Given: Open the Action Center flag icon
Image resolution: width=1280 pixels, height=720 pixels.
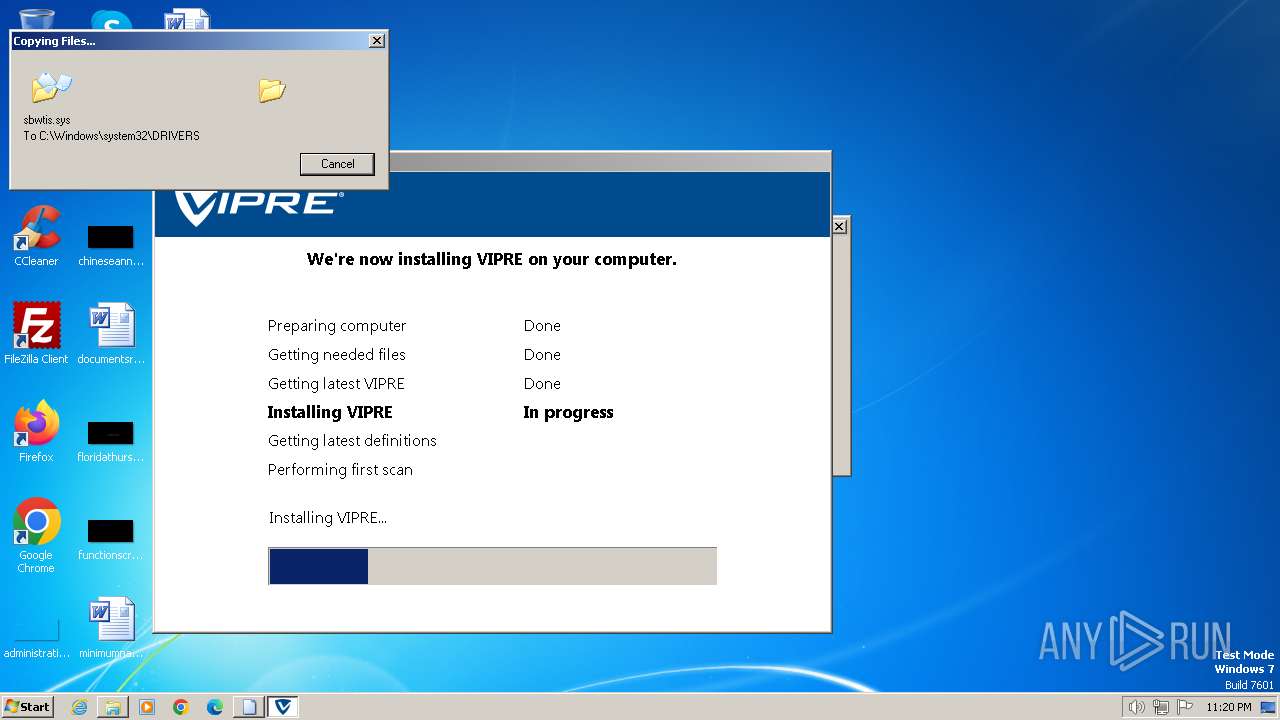Looking at the screenshot, I should coord(1185,707).
